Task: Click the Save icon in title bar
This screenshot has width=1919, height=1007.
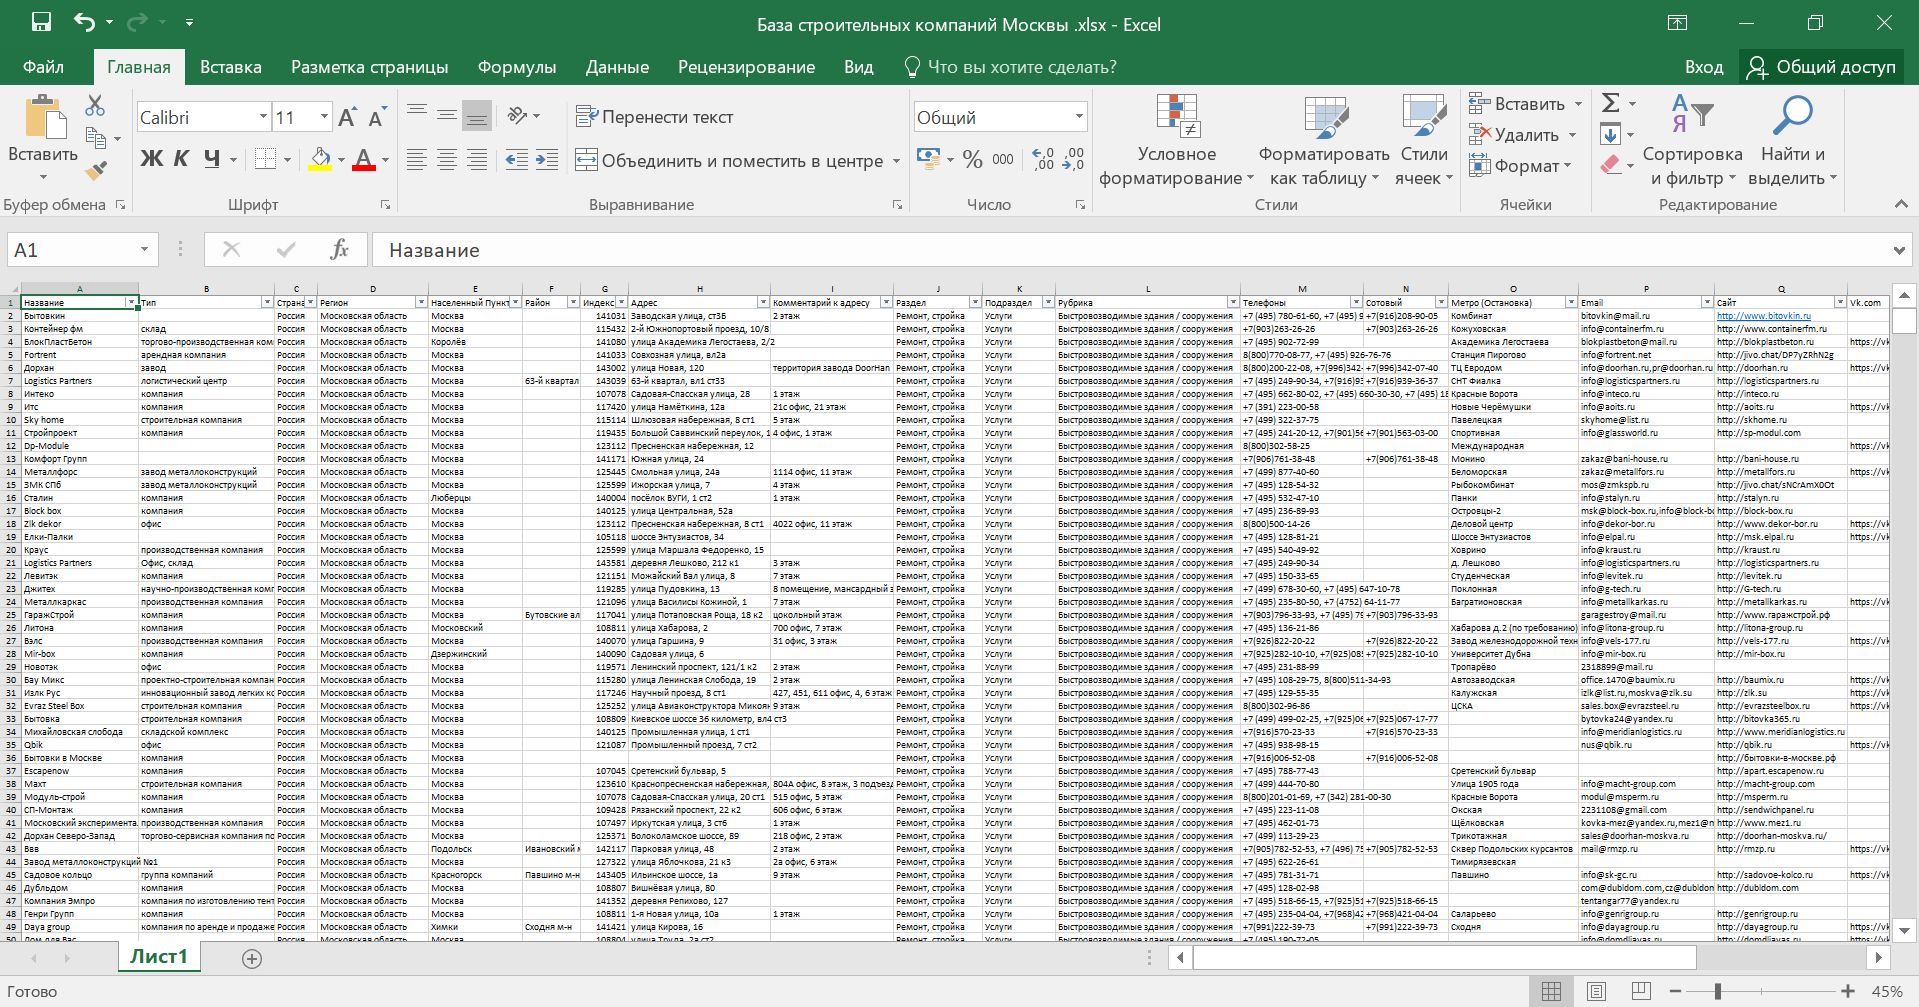Action: click(x=41, y=23)
